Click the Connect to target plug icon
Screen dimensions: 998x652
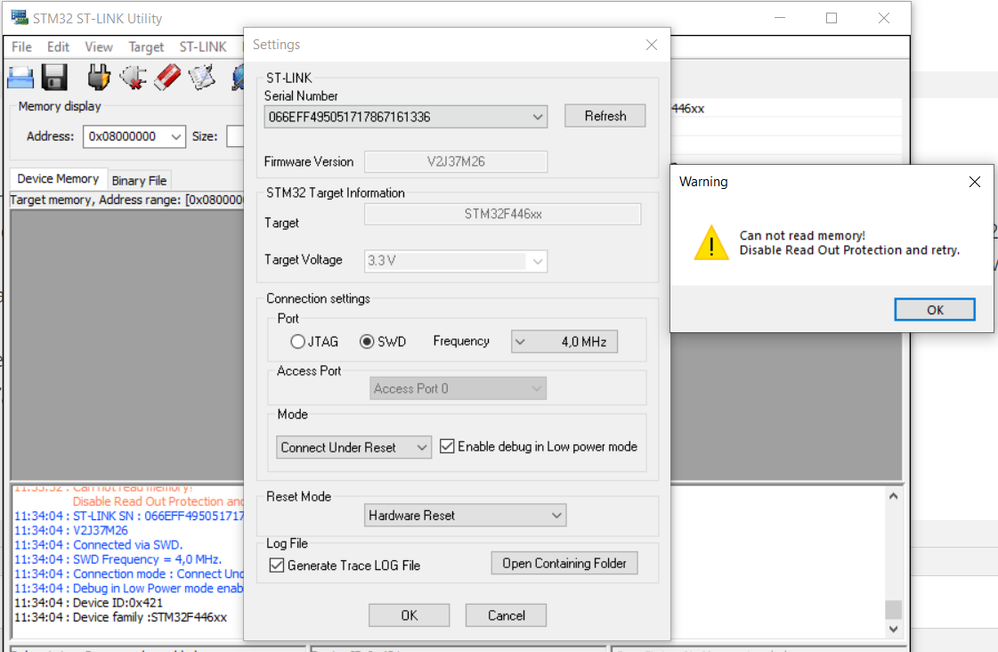[x=99, y=78]
